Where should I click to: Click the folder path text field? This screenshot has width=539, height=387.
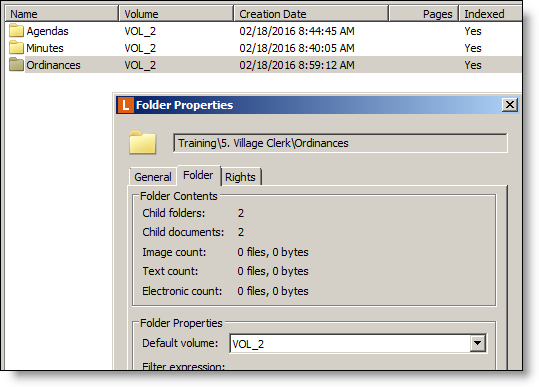340,143
